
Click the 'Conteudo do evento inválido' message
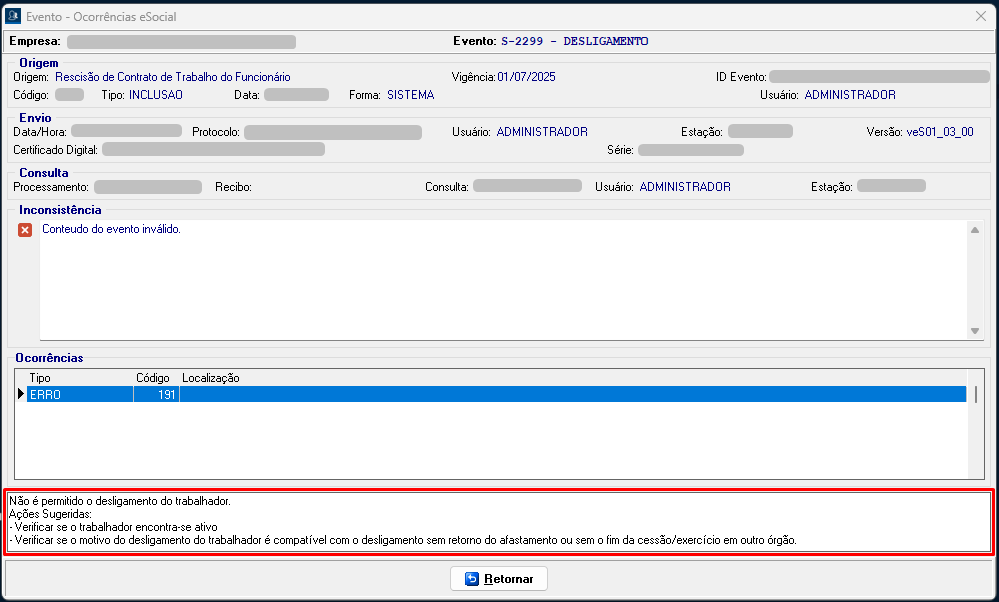pos(111,229)
